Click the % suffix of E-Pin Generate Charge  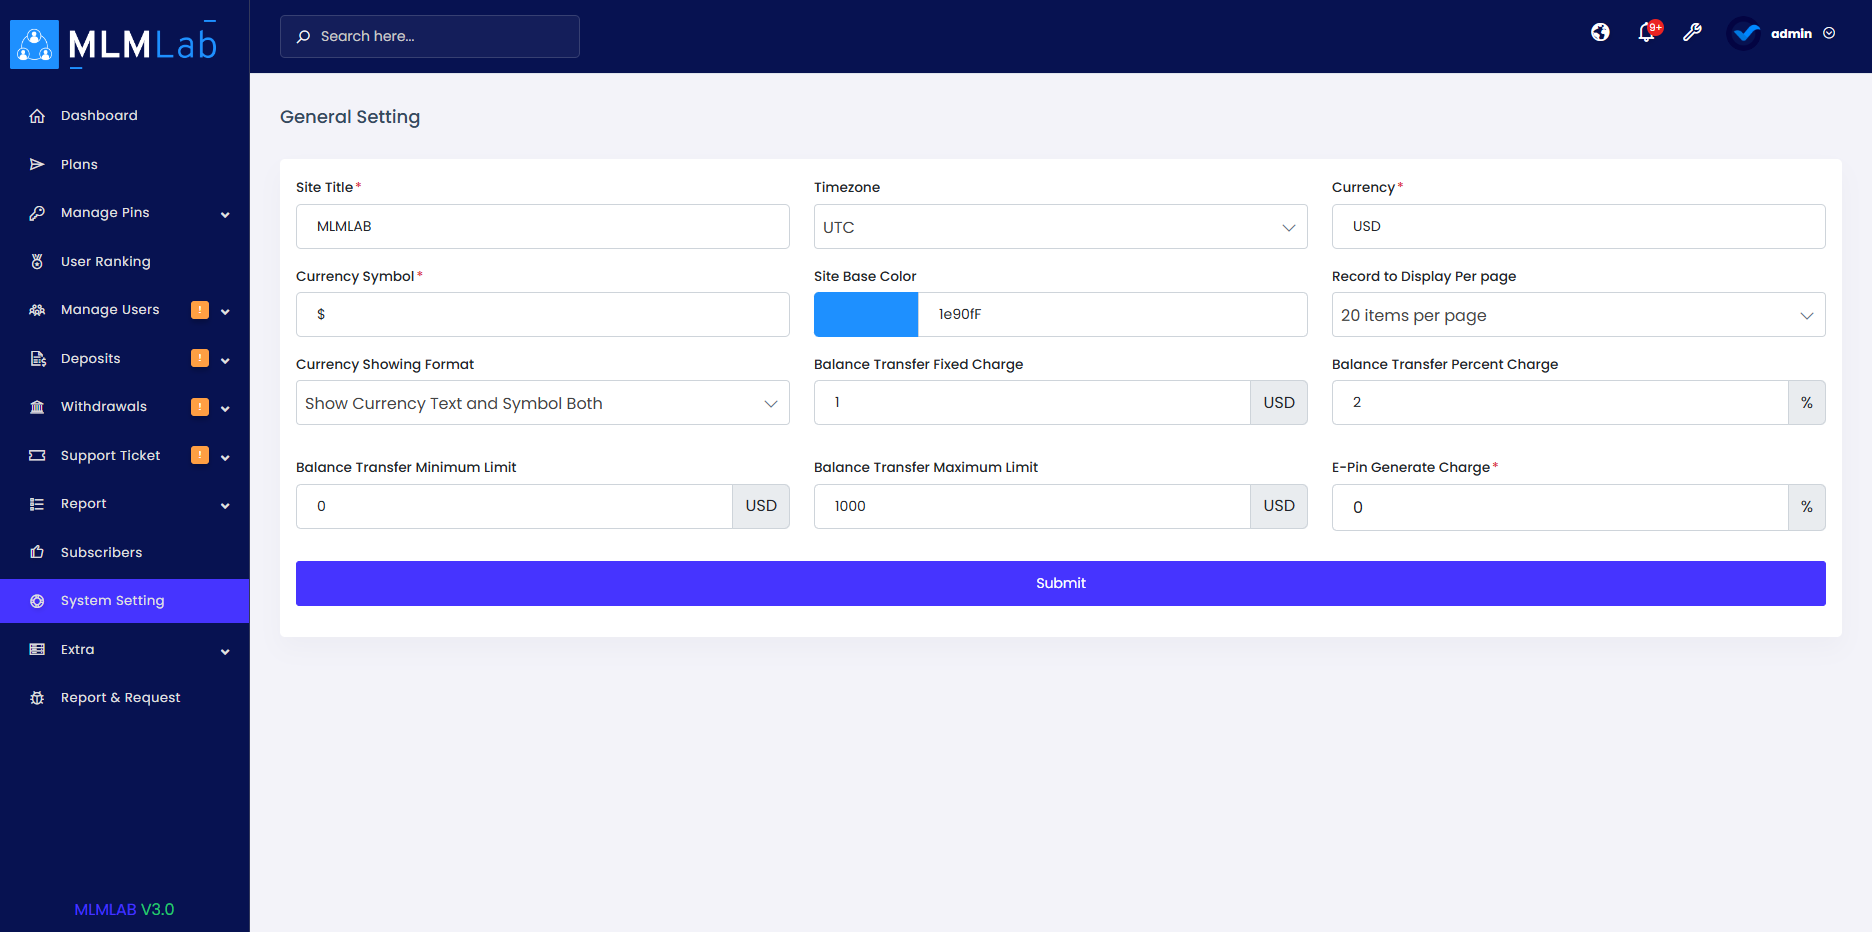click(1807, 507)
